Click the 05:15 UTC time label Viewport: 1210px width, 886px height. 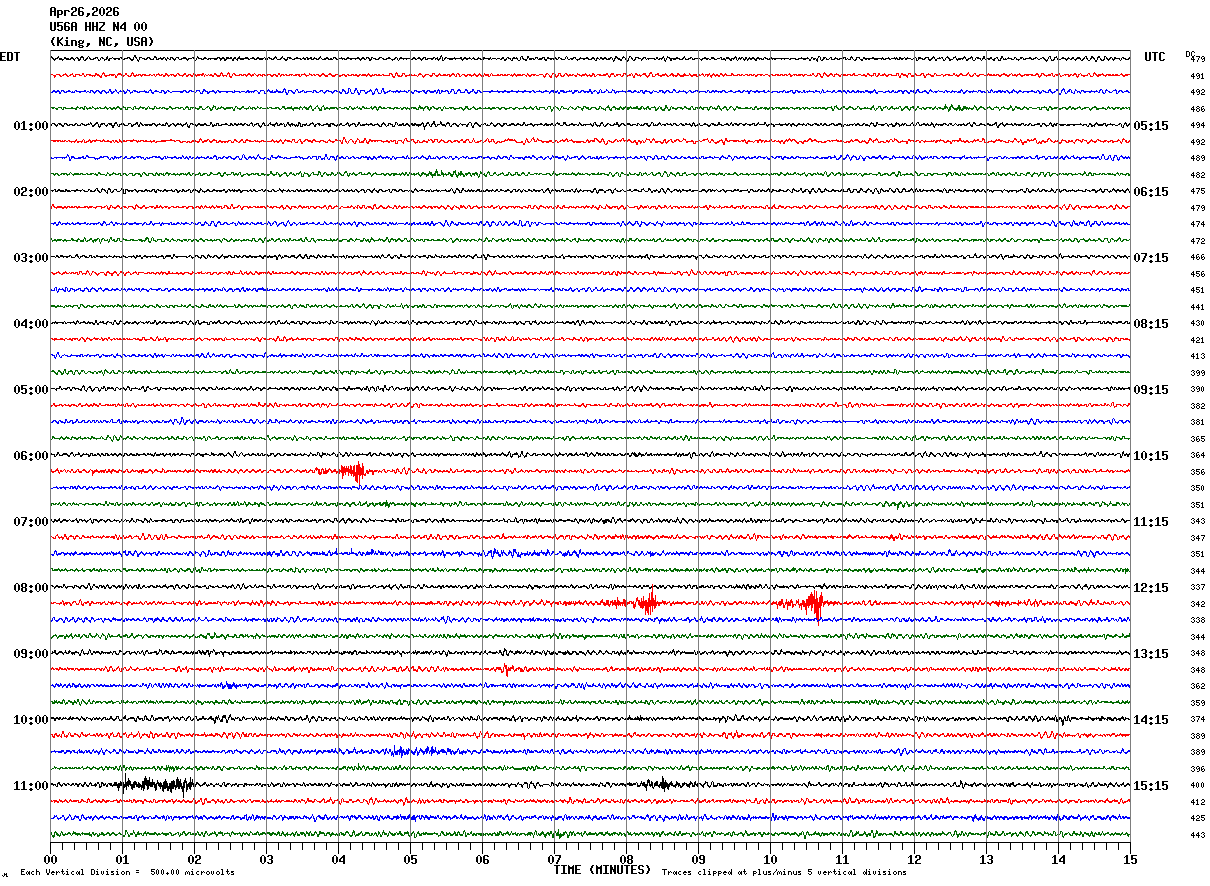1151,126
